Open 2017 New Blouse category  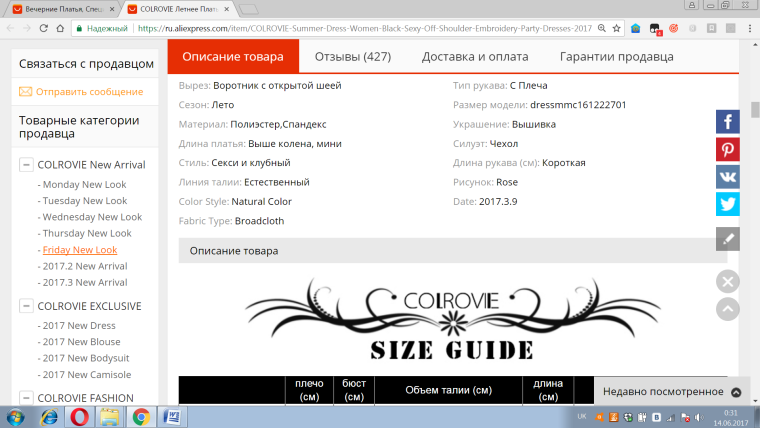point(81,342)
